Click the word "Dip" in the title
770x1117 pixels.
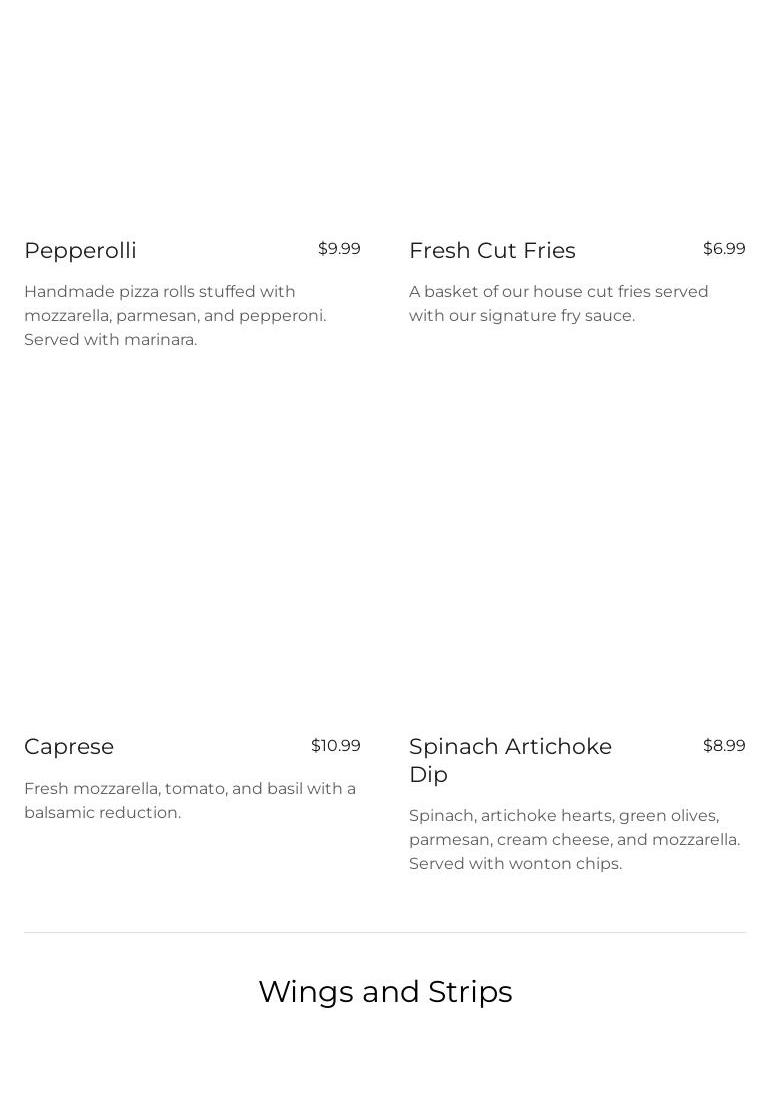coord(428,775)
